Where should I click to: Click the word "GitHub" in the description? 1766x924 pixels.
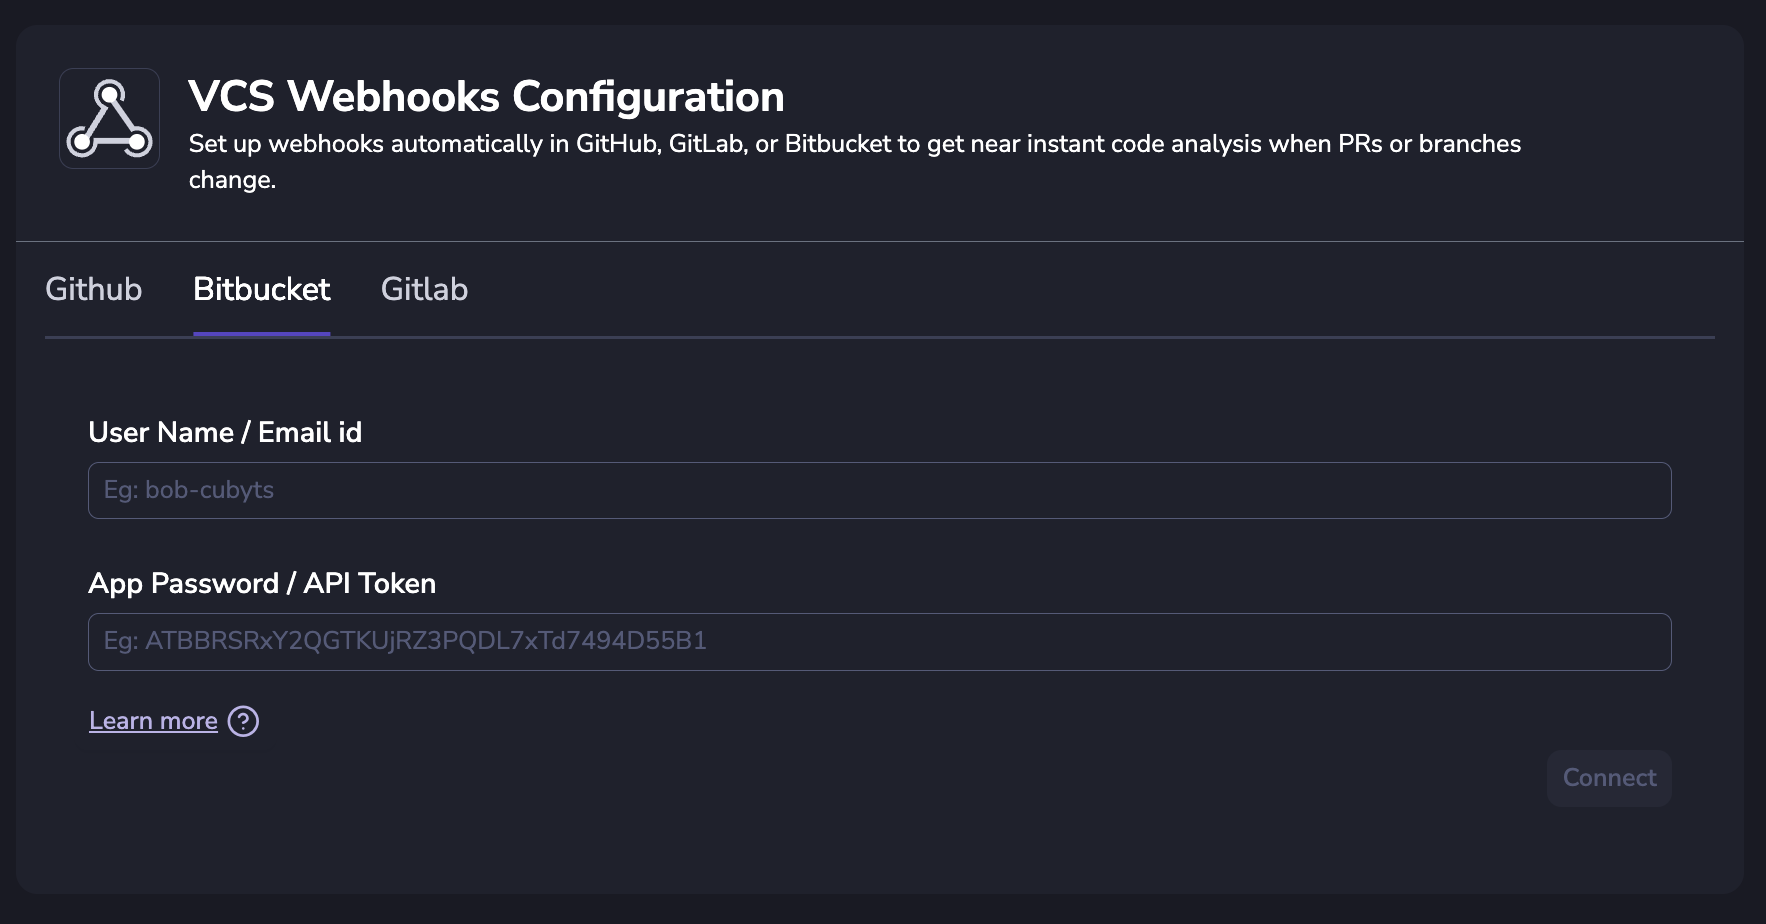click(x=616, y=144)
